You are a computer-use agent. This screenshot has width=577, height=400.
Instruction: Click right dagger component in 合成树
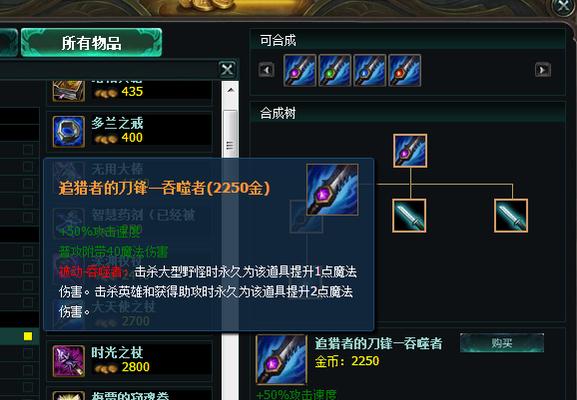[x=511, y=216]
